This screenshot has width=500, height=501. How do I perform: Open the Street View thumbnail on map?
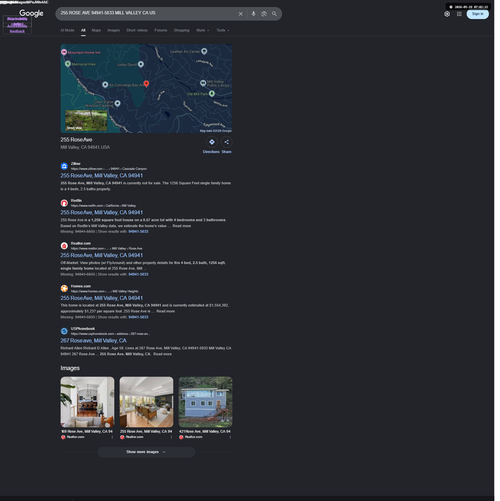(86, 120)
